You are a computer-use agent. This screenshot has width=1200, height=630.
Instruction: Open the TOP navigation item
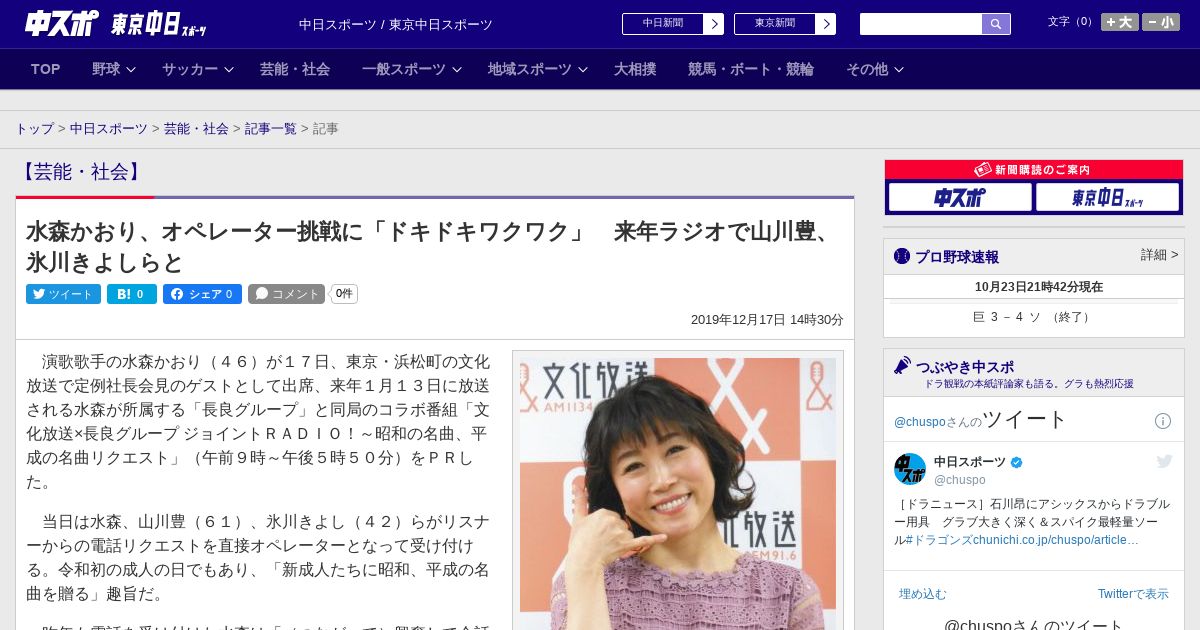[x=46, y=69]
